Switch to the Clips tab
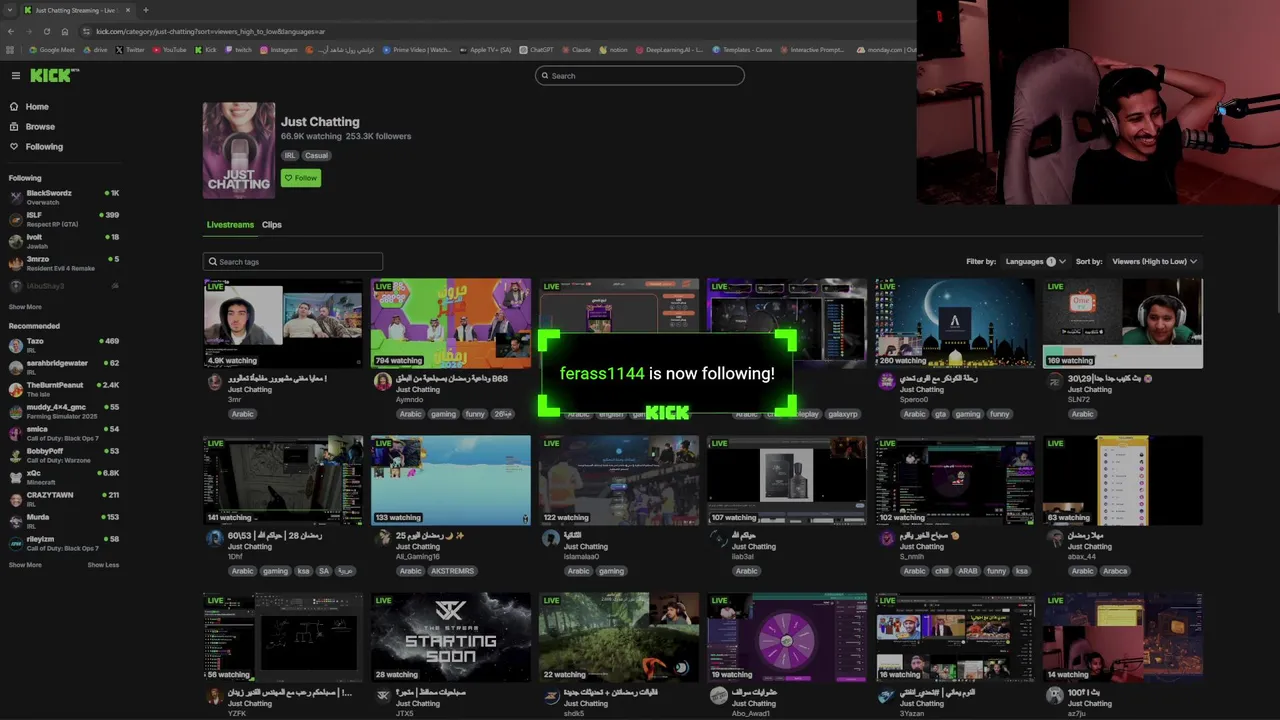Screen dimensions: 1280x720 click(272, 224)
